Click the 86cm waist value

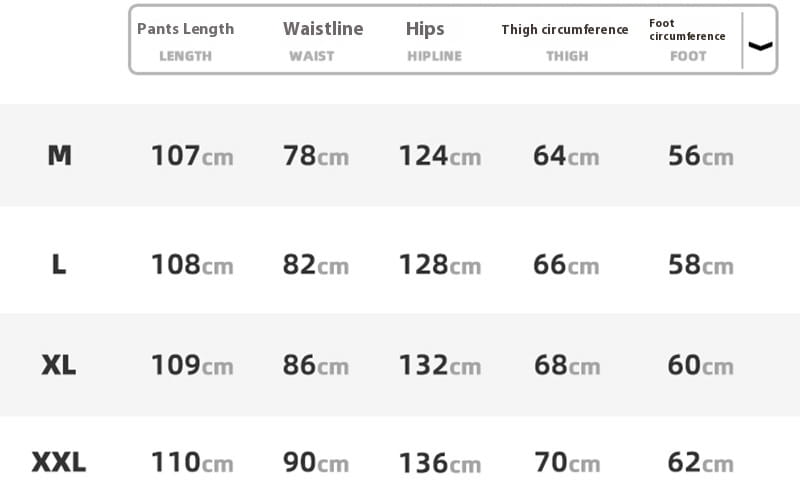click(316, 365)
